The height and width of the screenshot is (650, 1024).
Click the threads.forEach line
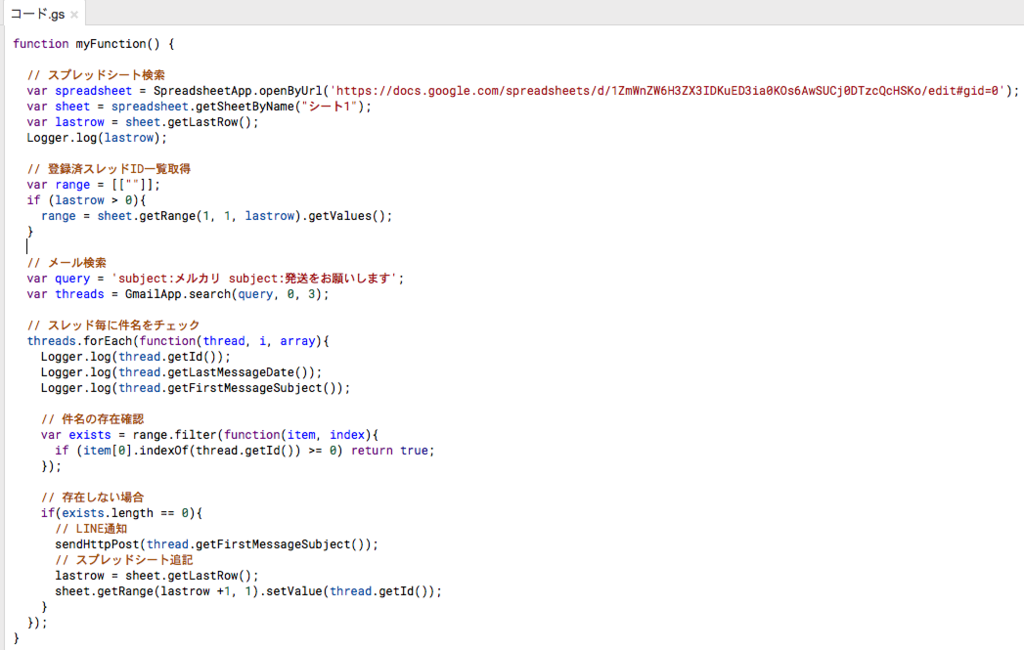pyautogui.click(x=178, y=342)
